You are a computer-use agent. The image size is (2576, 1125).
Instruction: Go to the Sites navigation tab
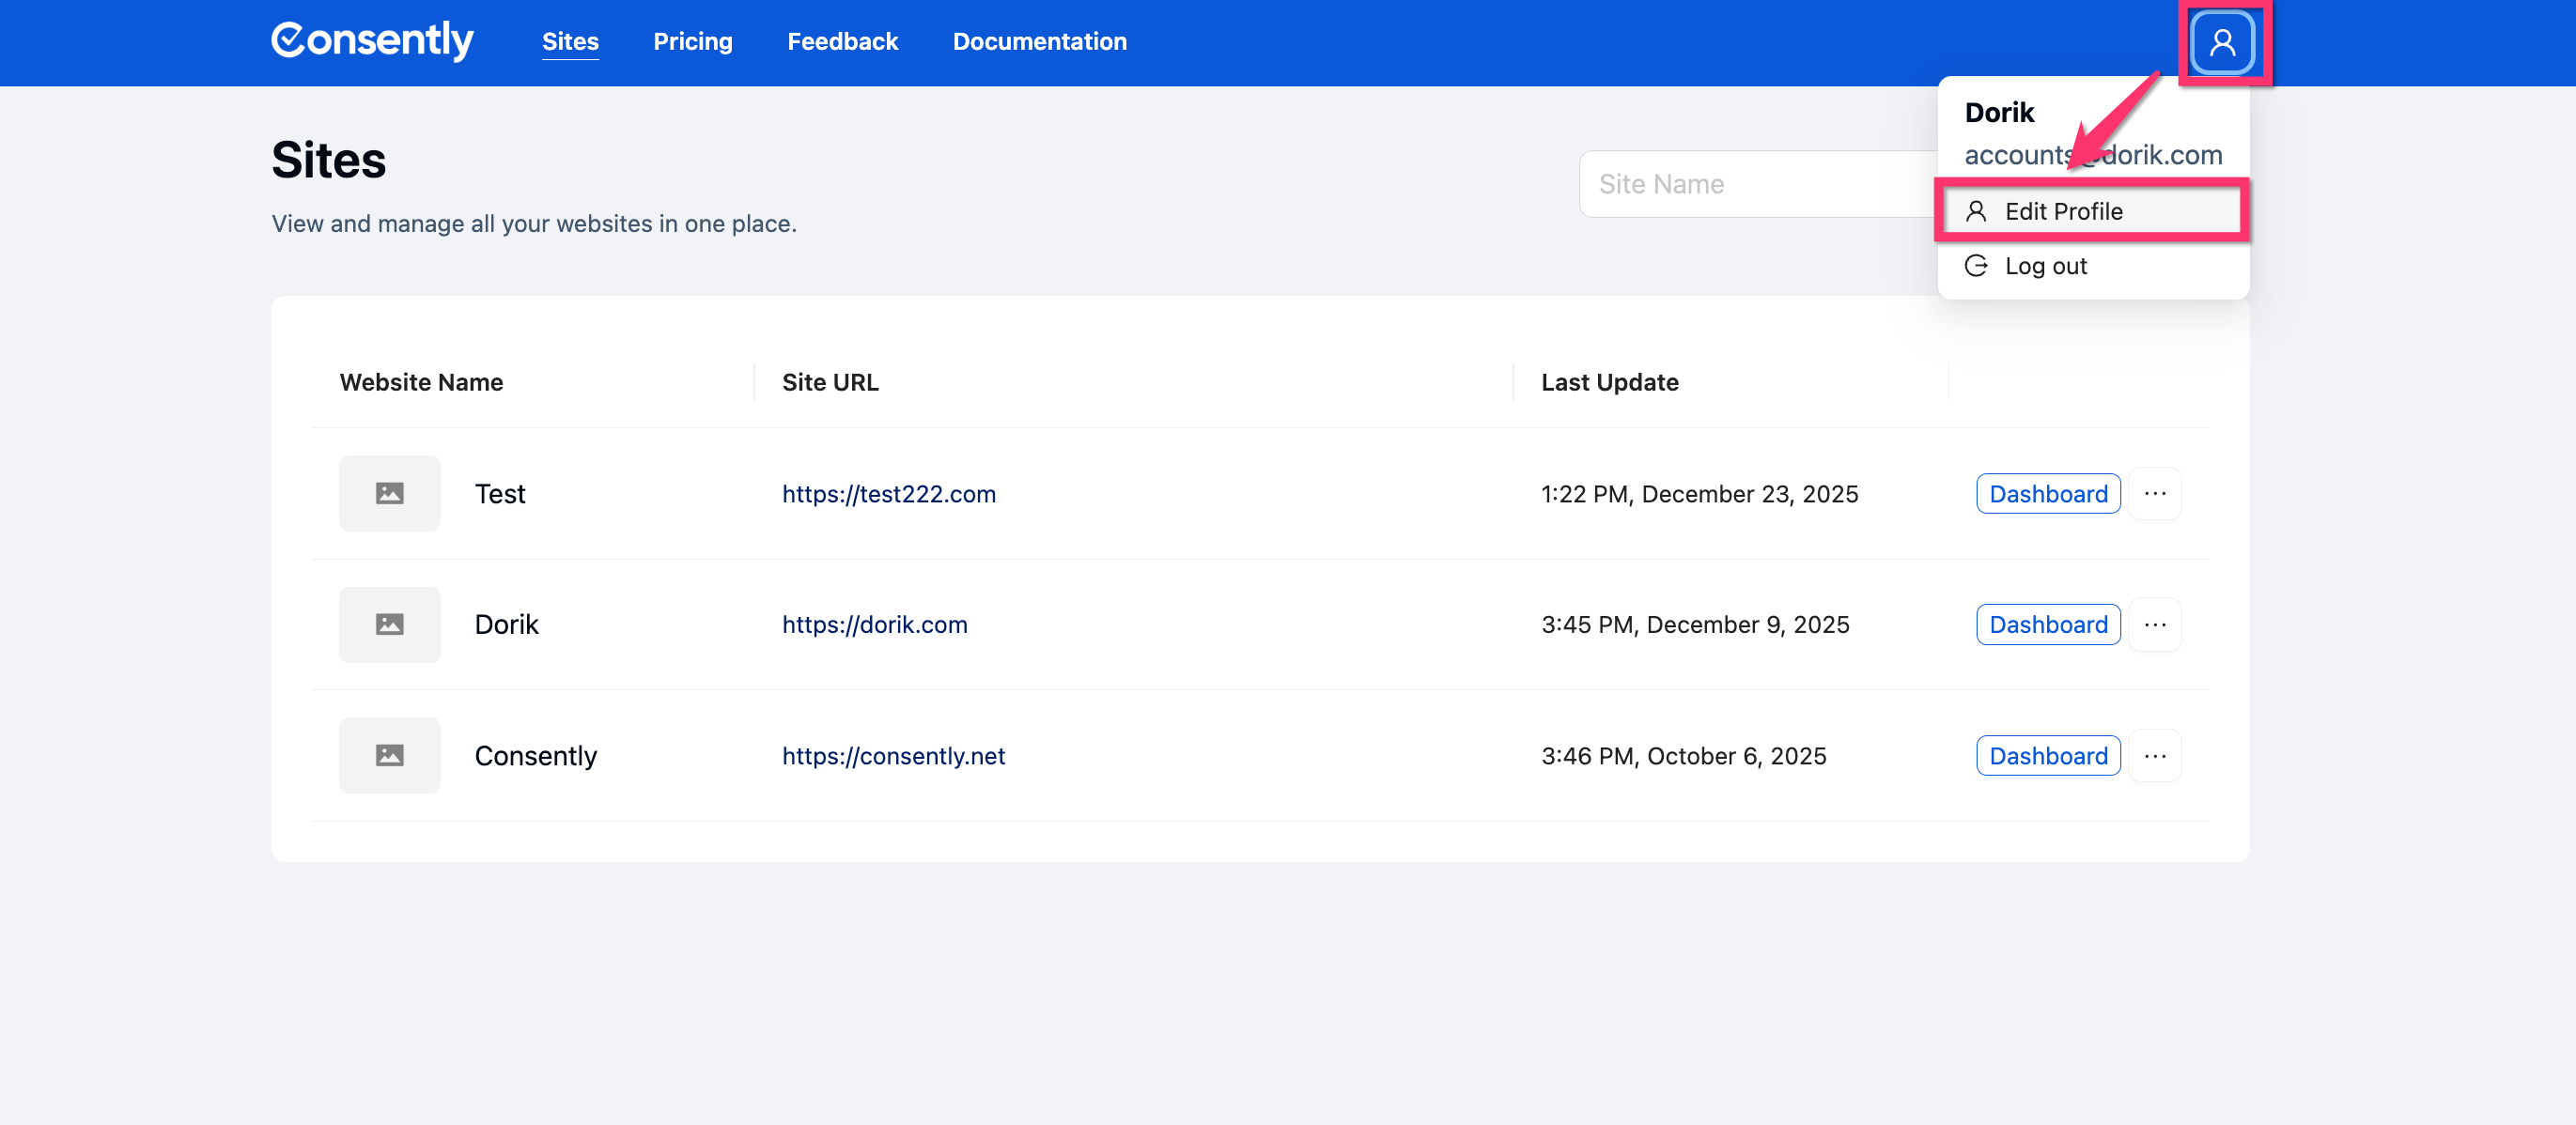pos(570,41)
